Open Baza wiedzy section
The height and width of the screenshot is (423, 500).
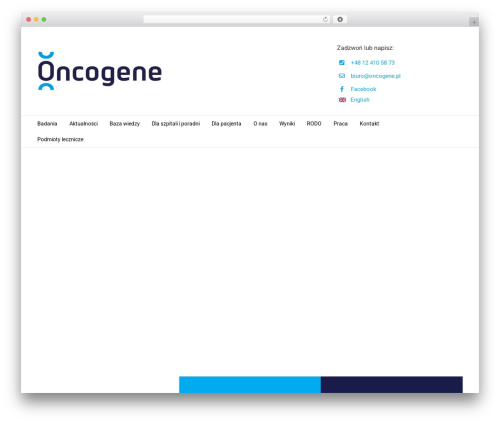(125, 124)
